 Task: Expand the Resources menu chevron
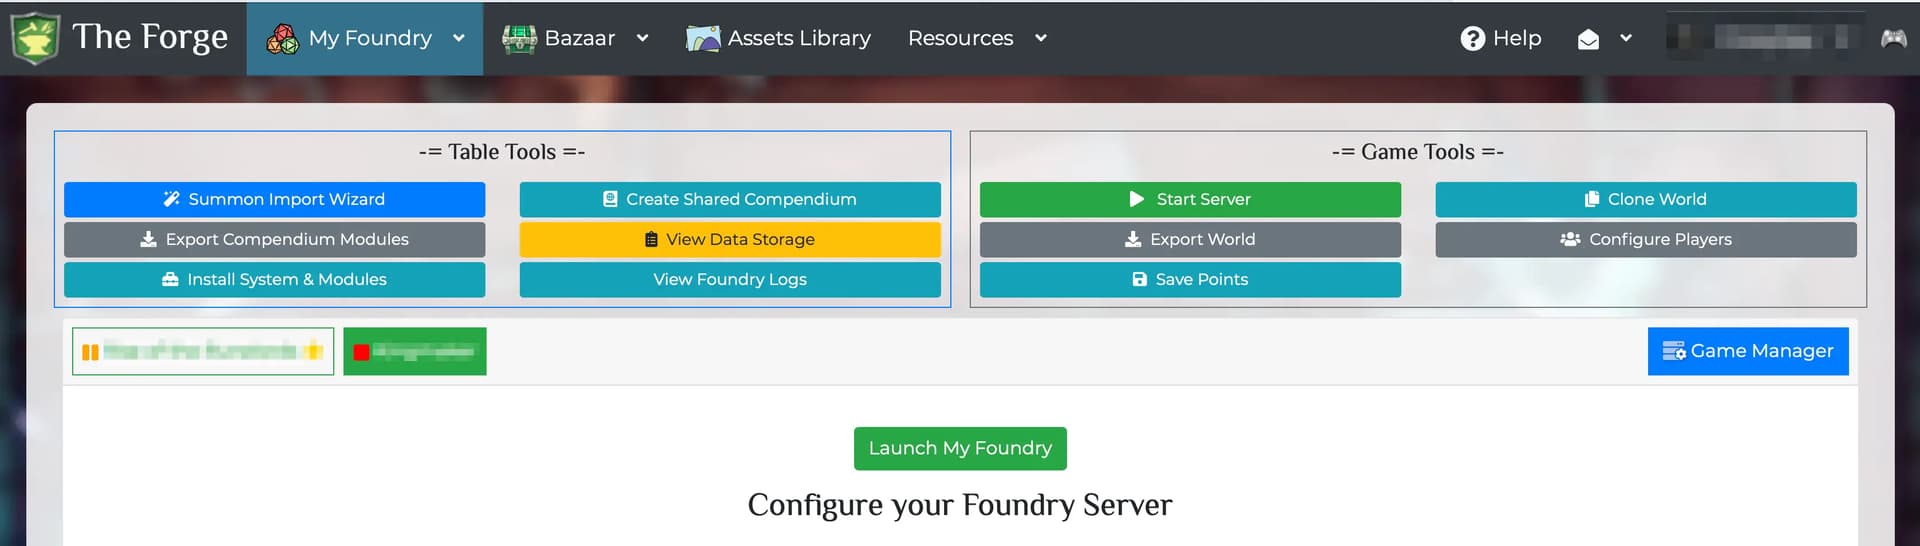1041,38
